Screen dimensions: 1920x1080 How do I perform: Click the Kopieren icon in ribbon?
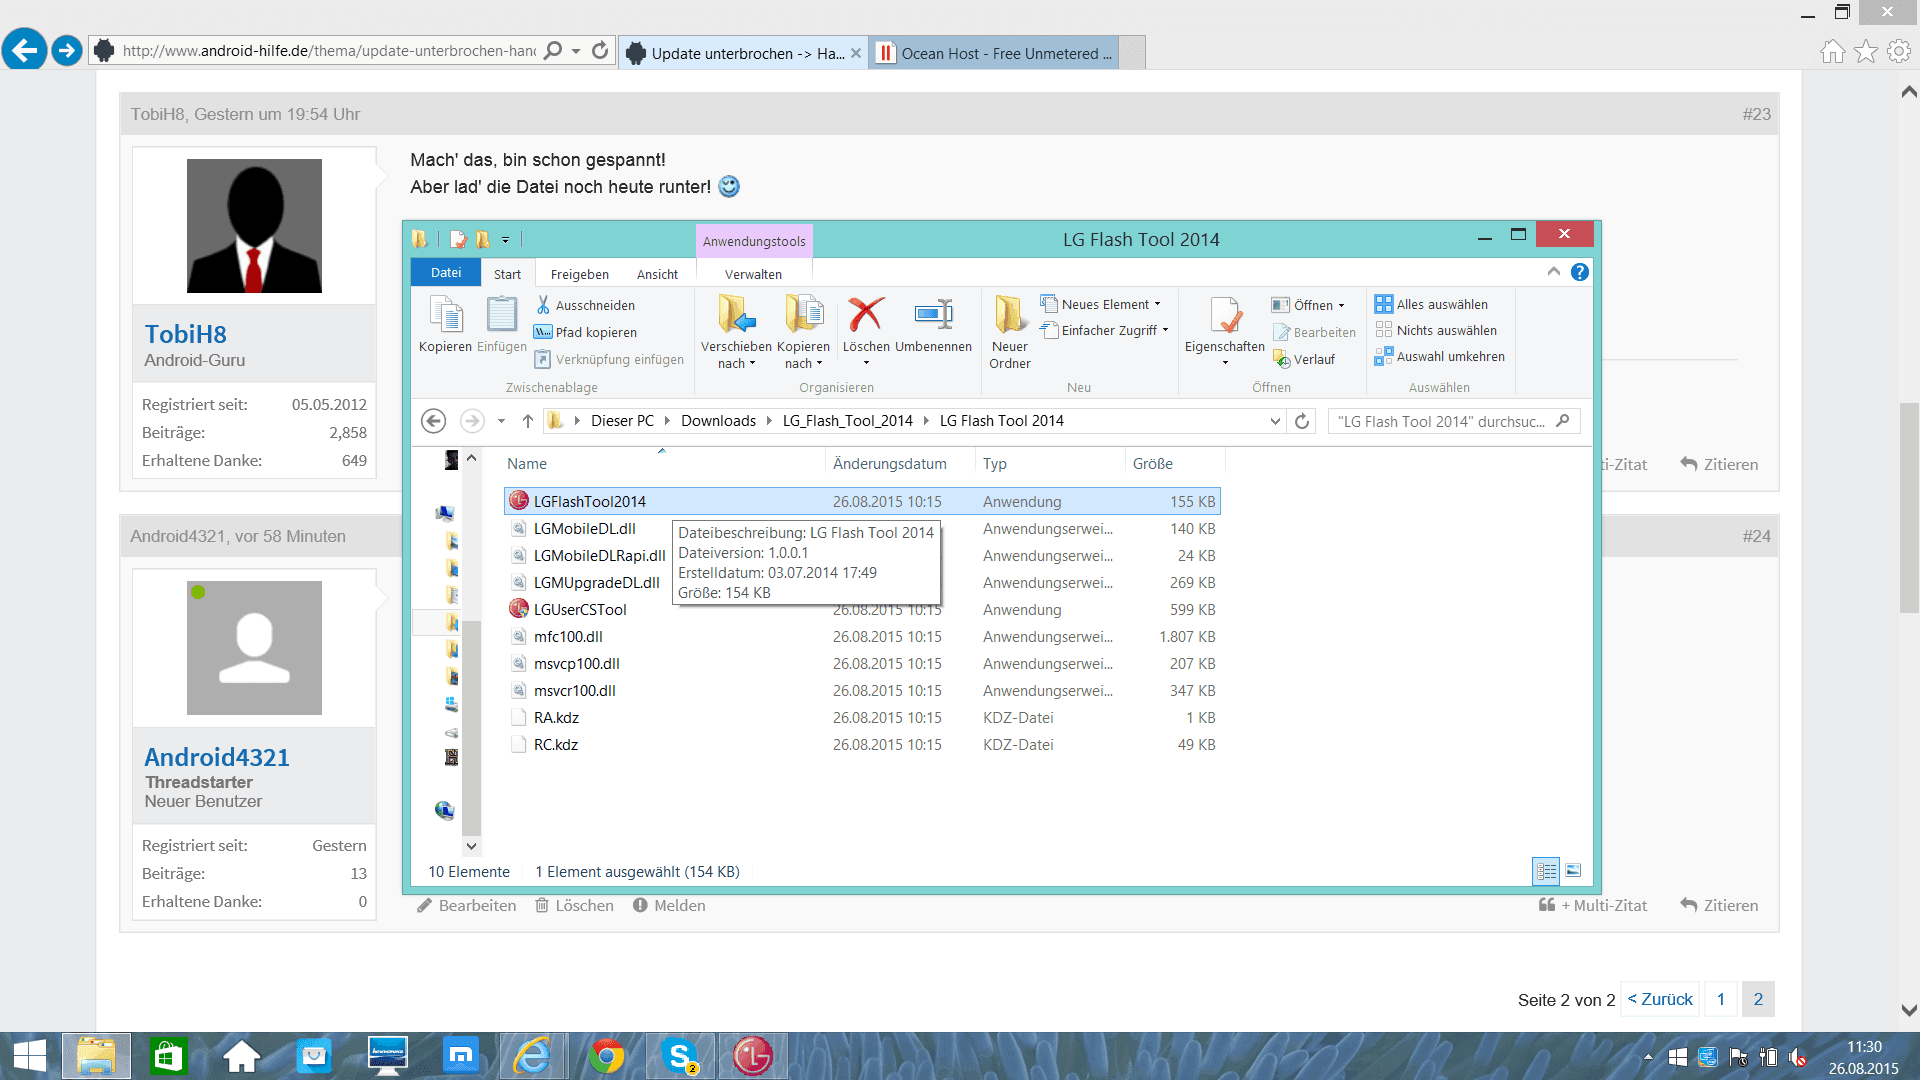(x=445, y=323)
